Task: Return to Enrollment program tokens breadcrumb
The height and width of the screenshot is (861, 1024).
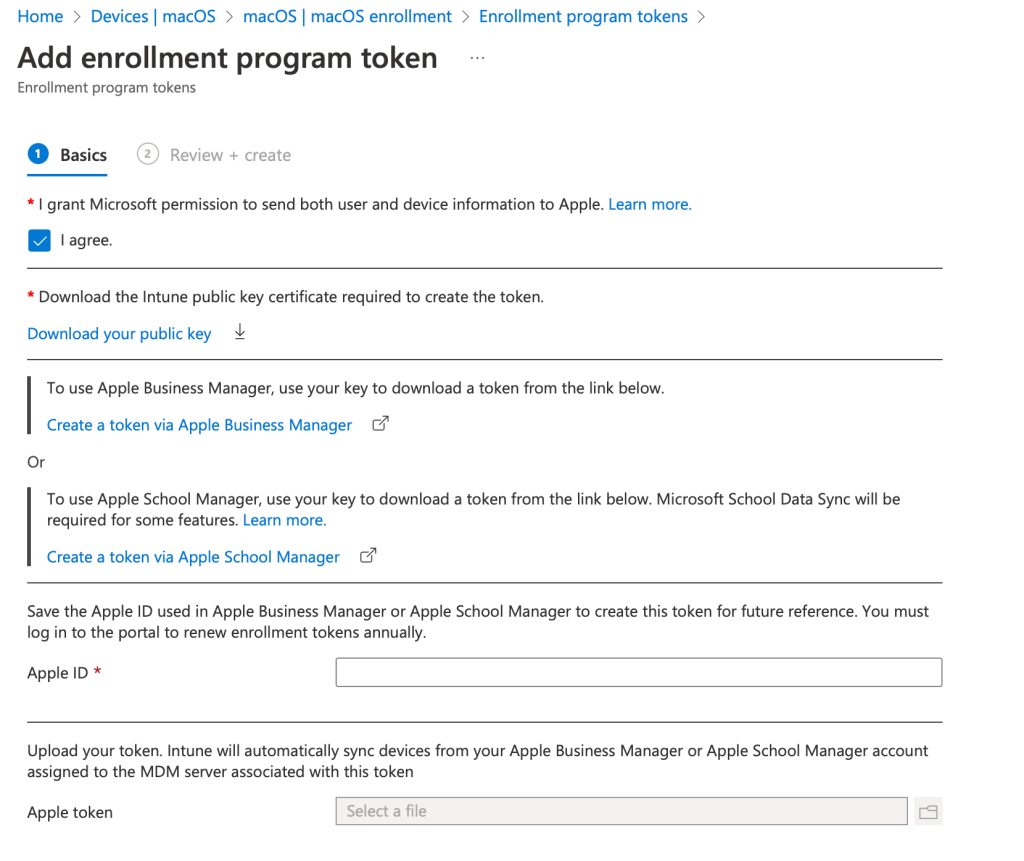Action: 583,17
